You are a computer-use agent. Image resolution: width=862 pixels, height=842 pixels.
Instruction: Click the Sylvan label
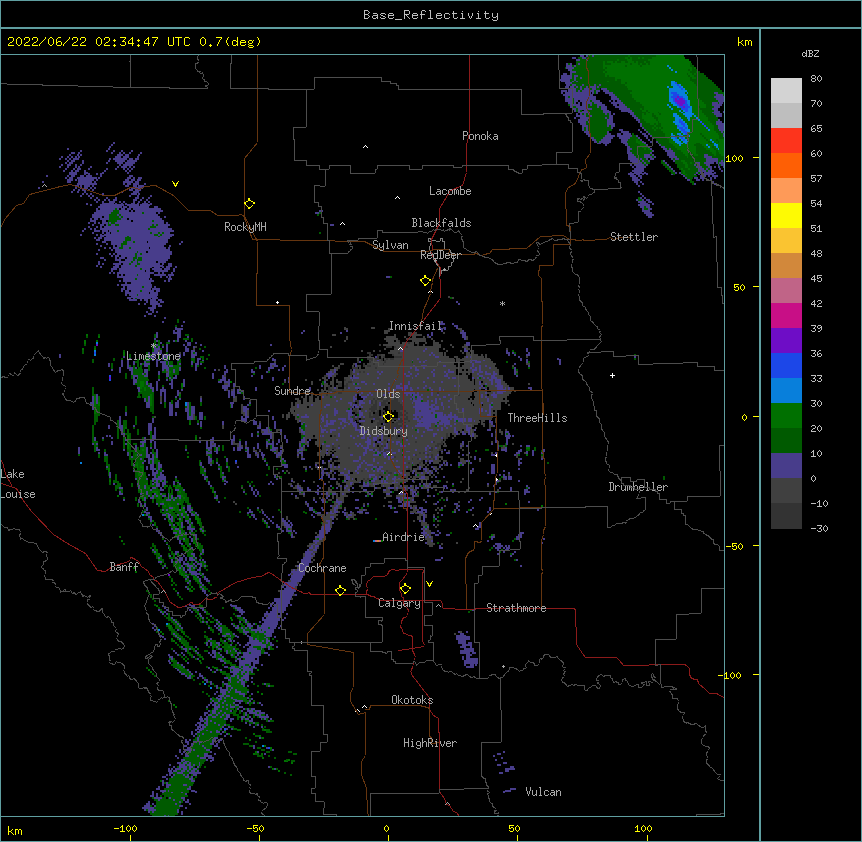tap(390, 245)
